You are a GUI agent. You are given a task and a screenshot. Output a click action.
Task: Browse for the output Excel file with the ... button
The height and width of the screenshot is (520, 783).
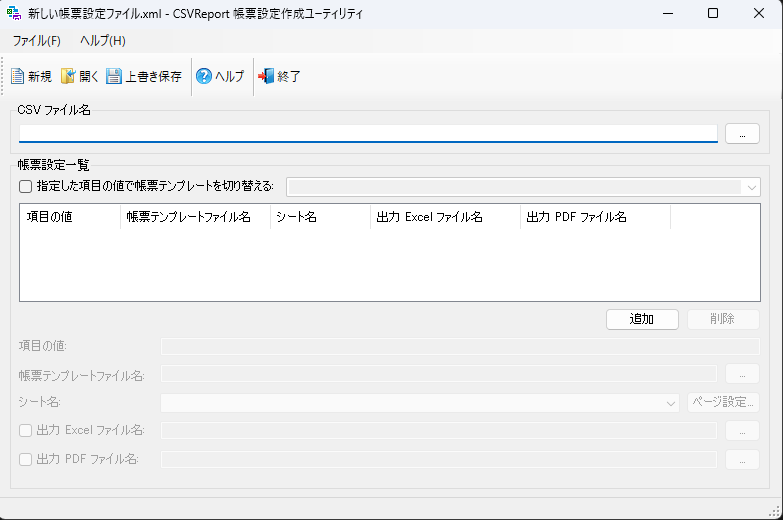point(742,431)
